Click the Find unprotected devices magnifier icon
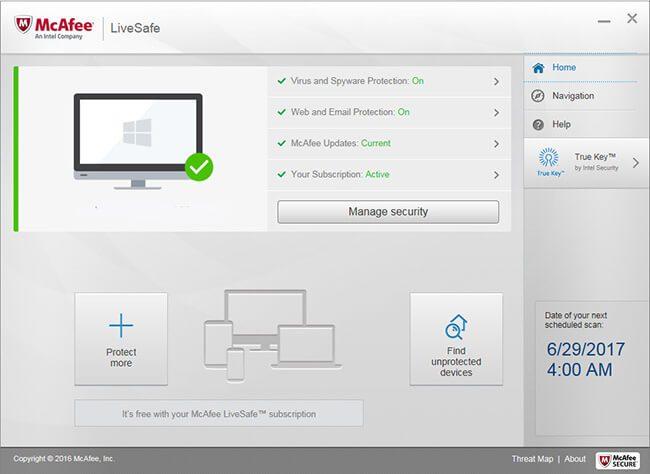This screenshot has width=650, height=474. [x=456, y=327]
